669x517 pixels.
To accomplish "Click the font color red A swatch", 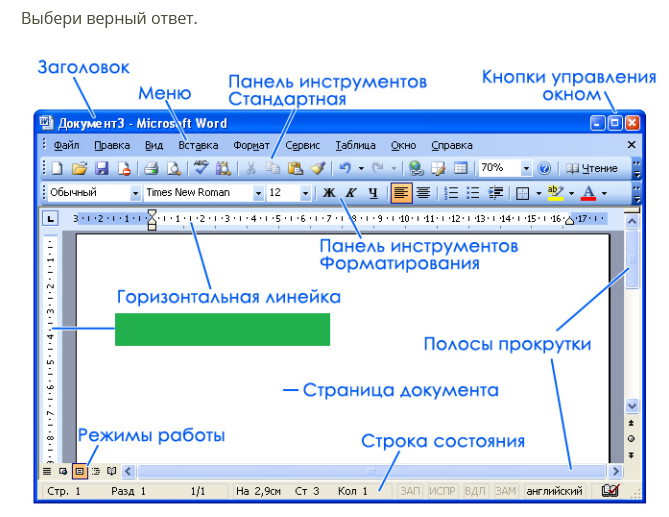I will tap(589, 193).
